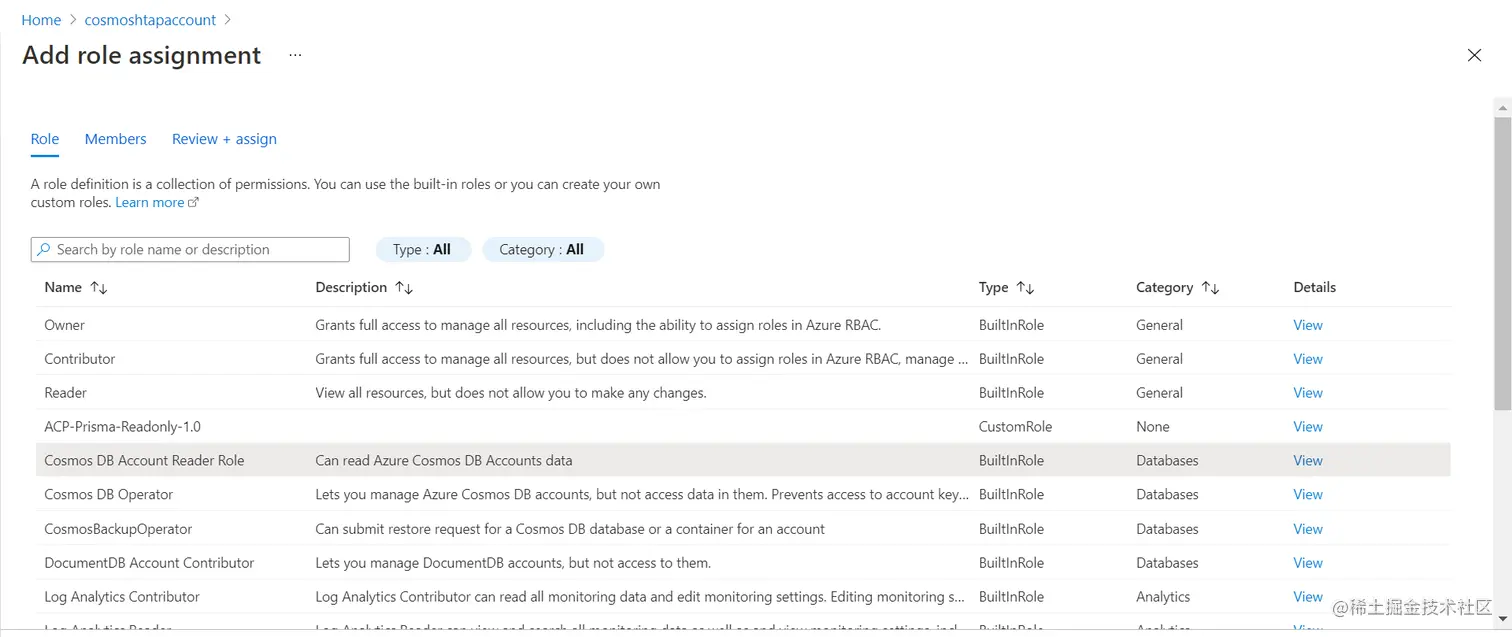Open the ellipsis more options menu
The height and width of the screenshot is (637, 1512).
(295, 56)
